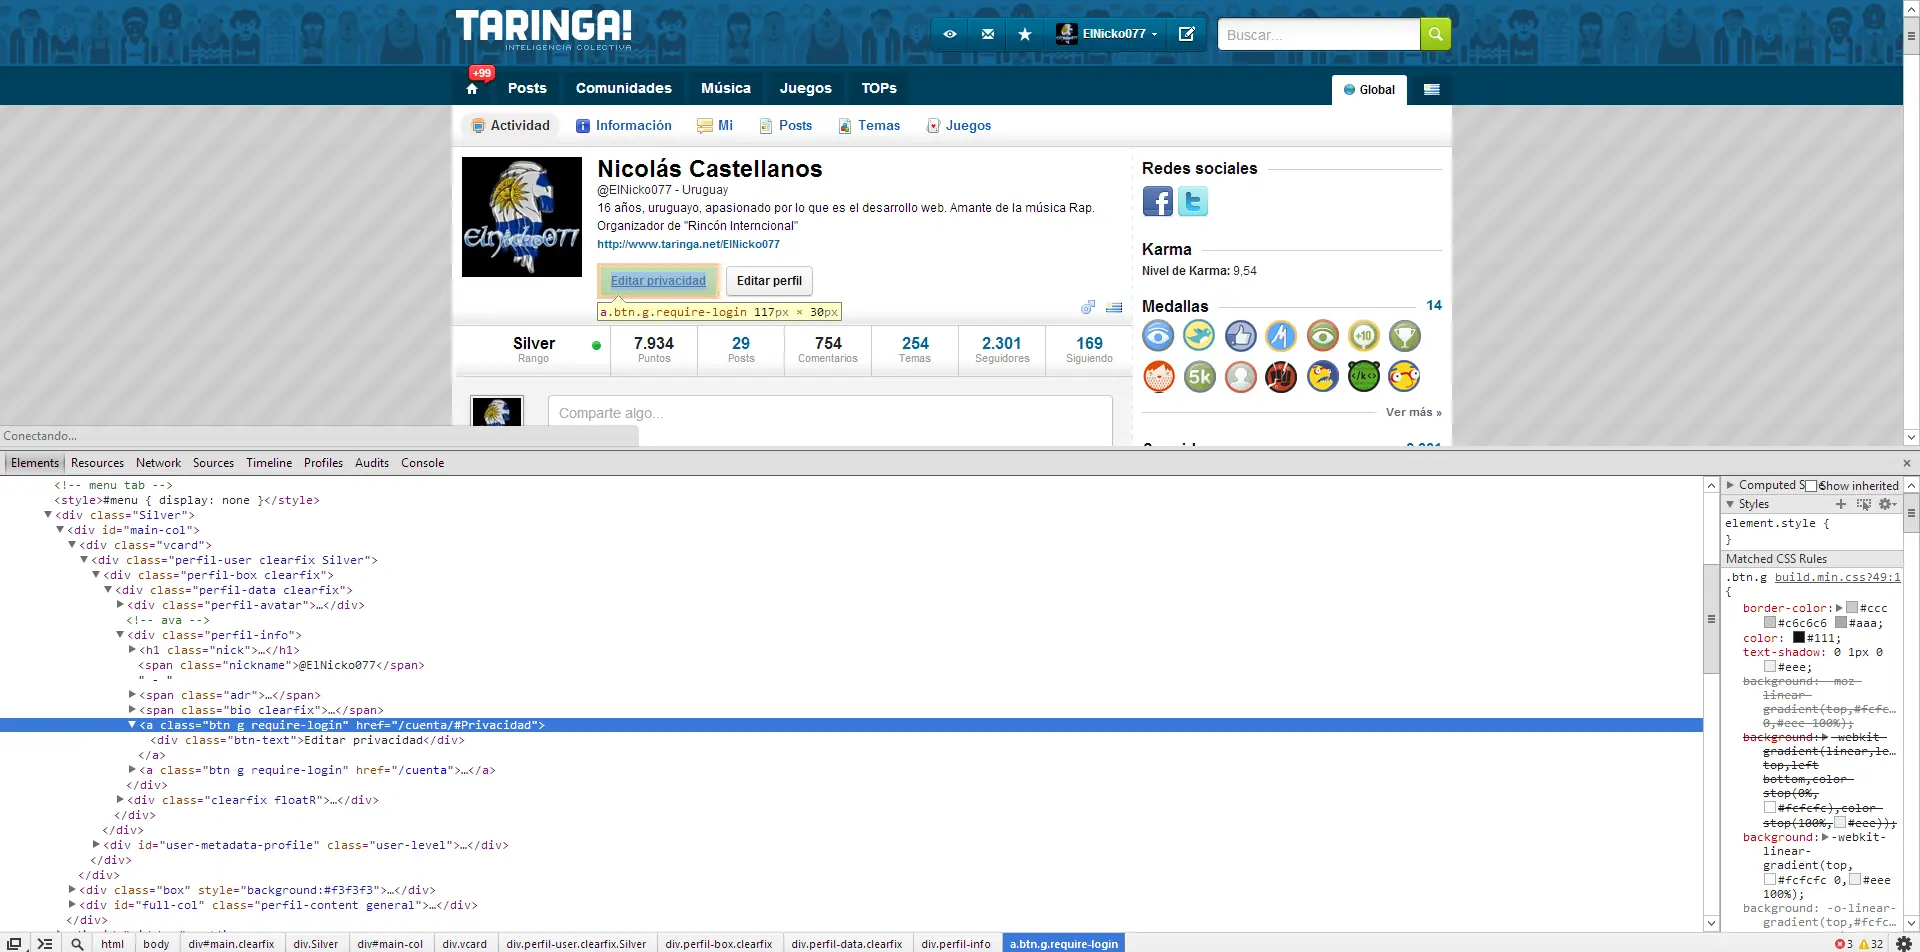Screen dimensions: 1920x952
Task: Click the Uruguay flag next to Global
Action: click(x=1431, y=89)
